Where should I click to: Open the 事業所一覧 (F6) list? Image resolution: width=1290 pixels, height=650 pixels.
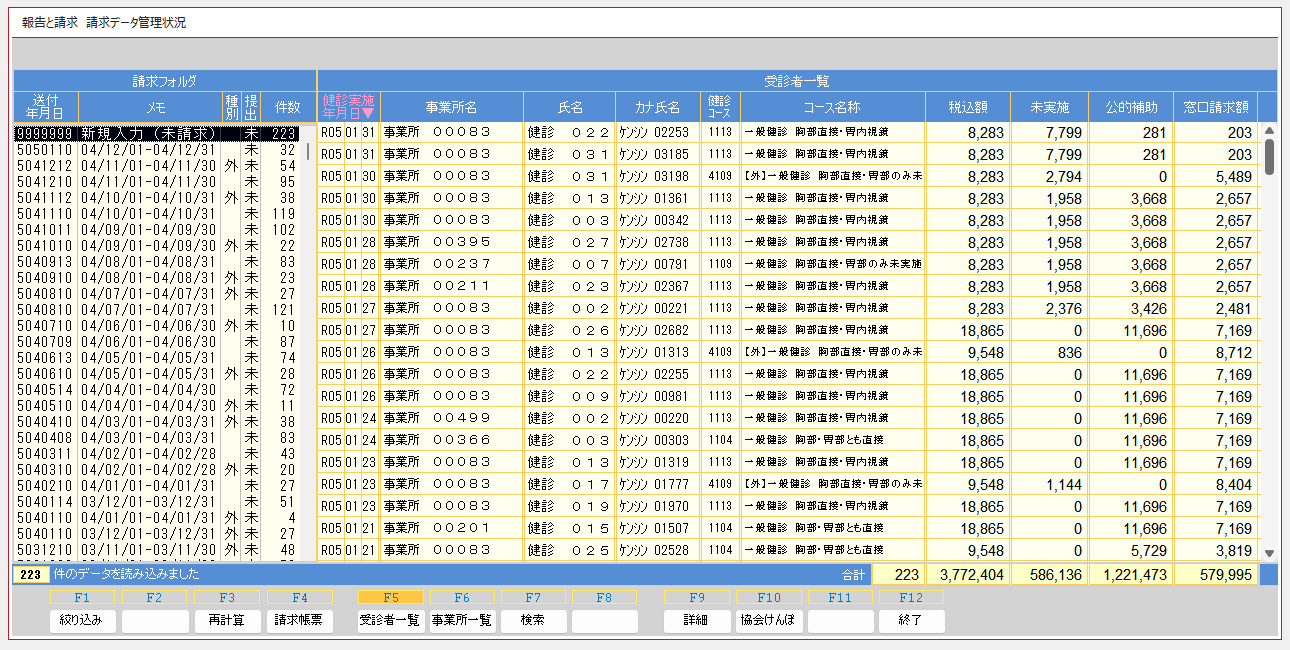[x=461, y=620]
